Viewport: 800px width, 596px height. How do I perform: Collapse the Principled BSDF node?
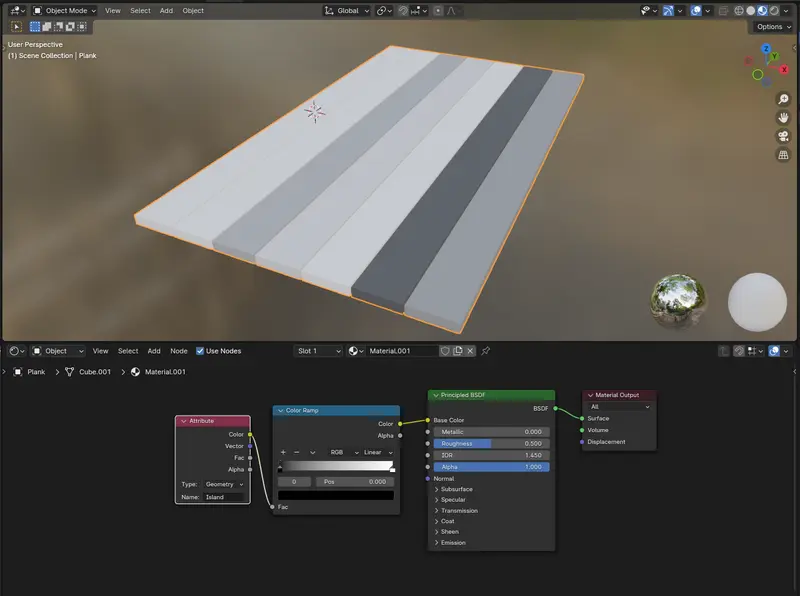tap(435, 396)
